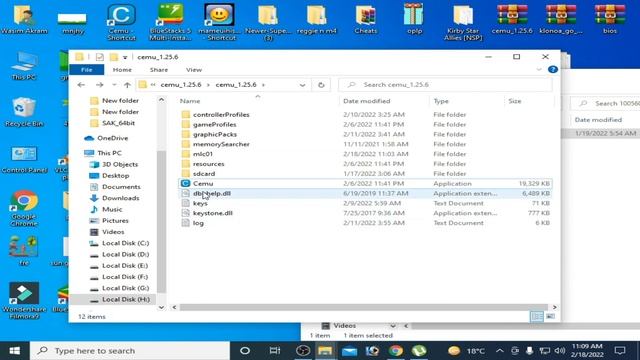Open bios archive on desktop
This screenshot has height=360, width=640.
tap(610, 19)
